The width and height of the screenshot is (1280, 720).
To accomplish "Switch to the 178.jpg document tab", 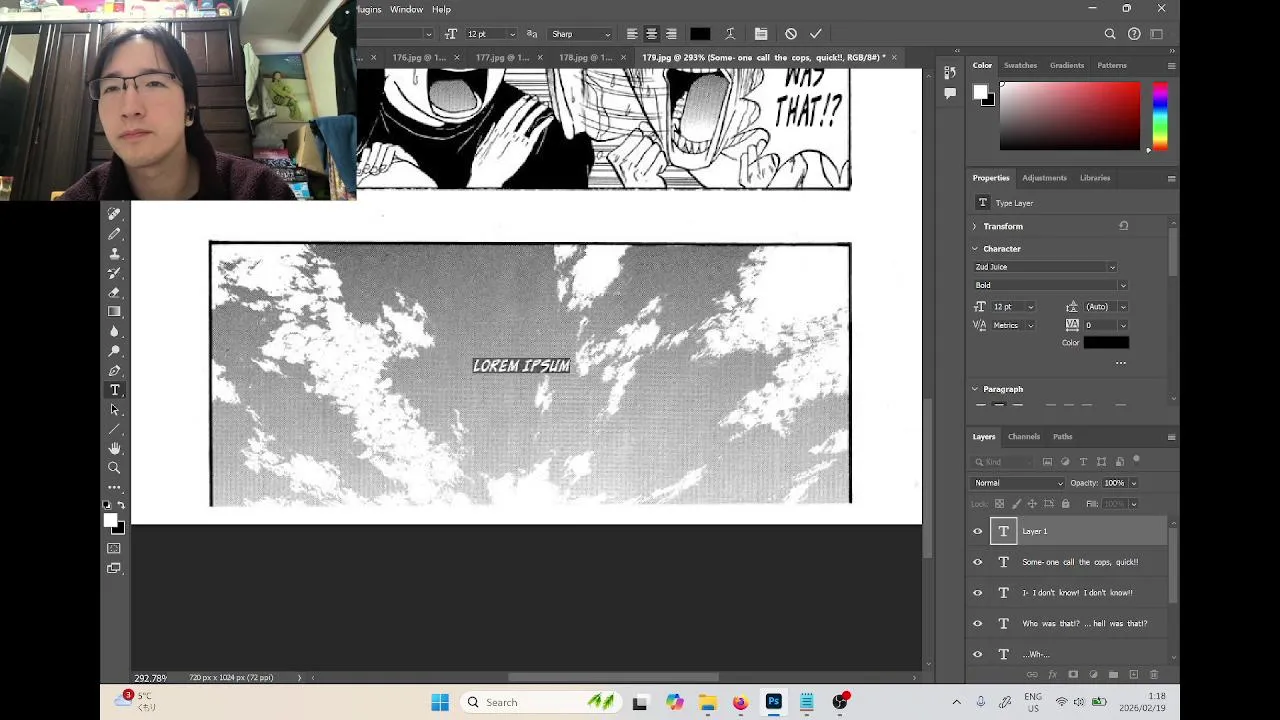I will coord(585,57).
